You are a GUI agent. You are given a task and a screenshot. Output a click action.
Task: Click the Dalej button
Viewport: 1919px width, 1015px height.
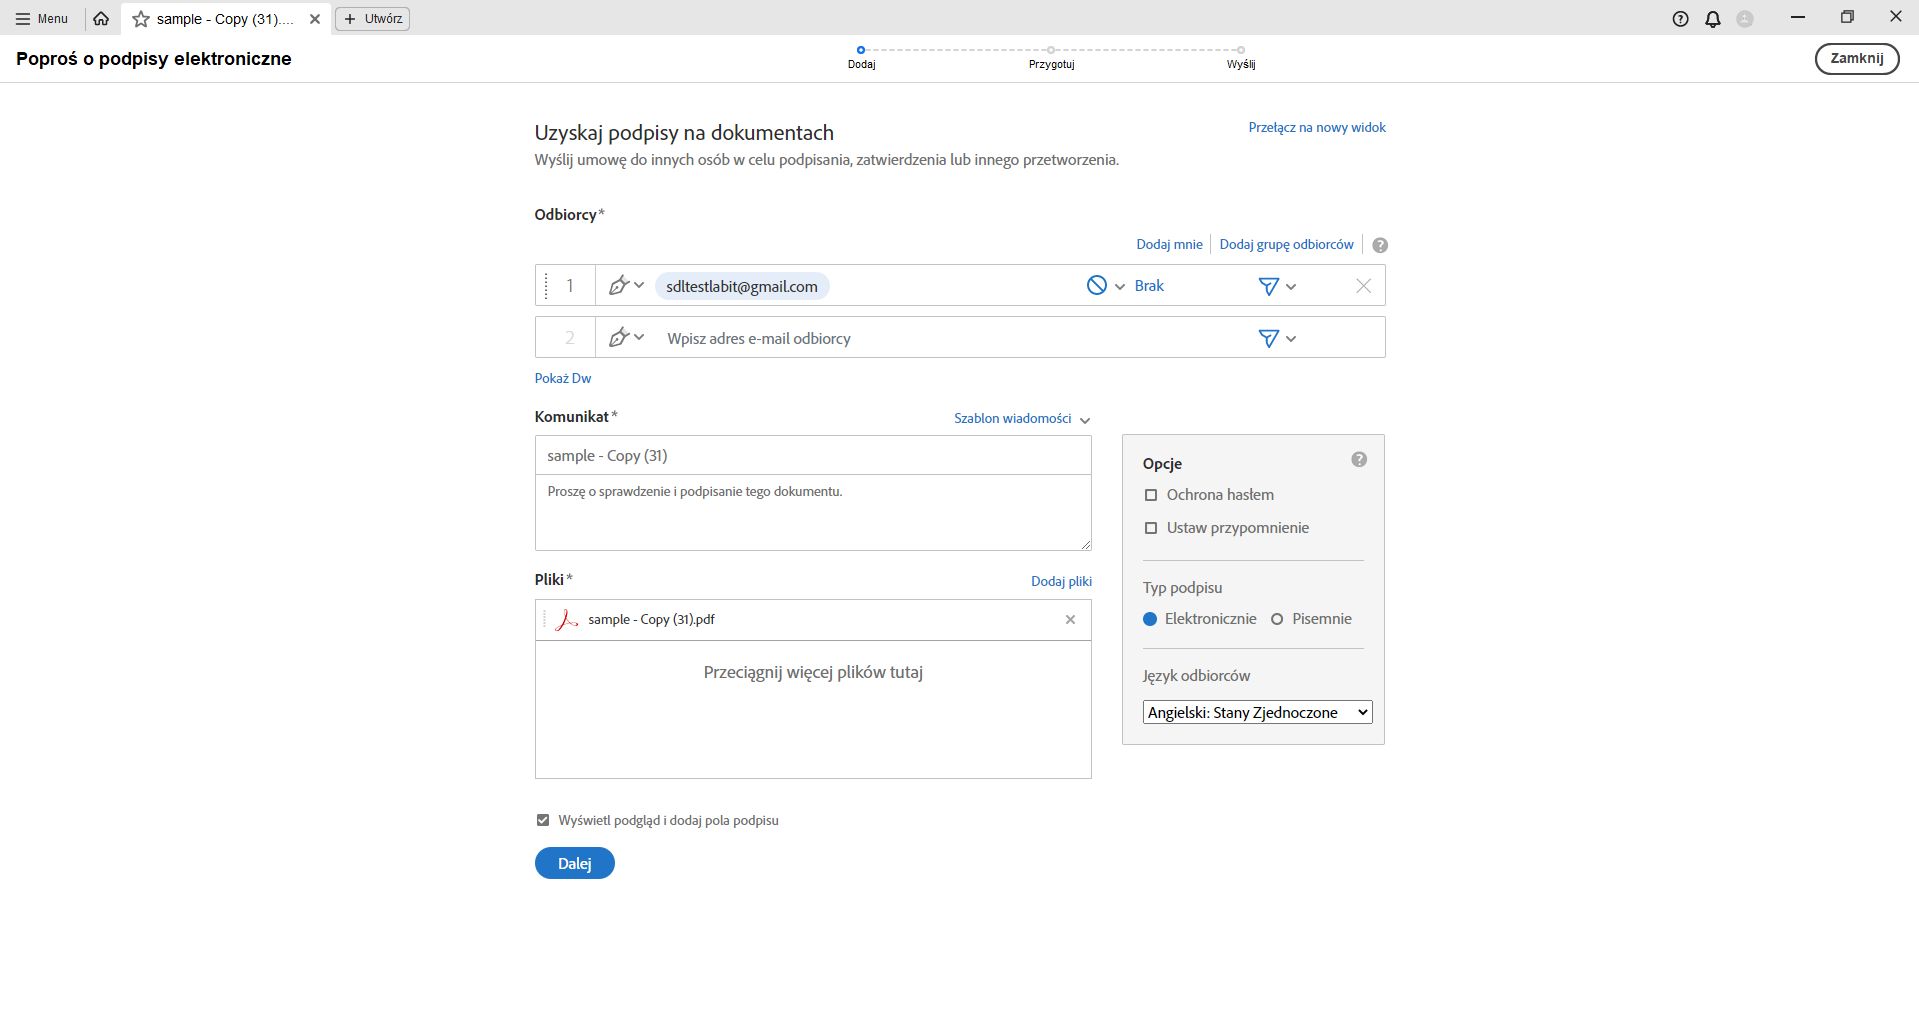pyautogui.click(x=574, y=863)
